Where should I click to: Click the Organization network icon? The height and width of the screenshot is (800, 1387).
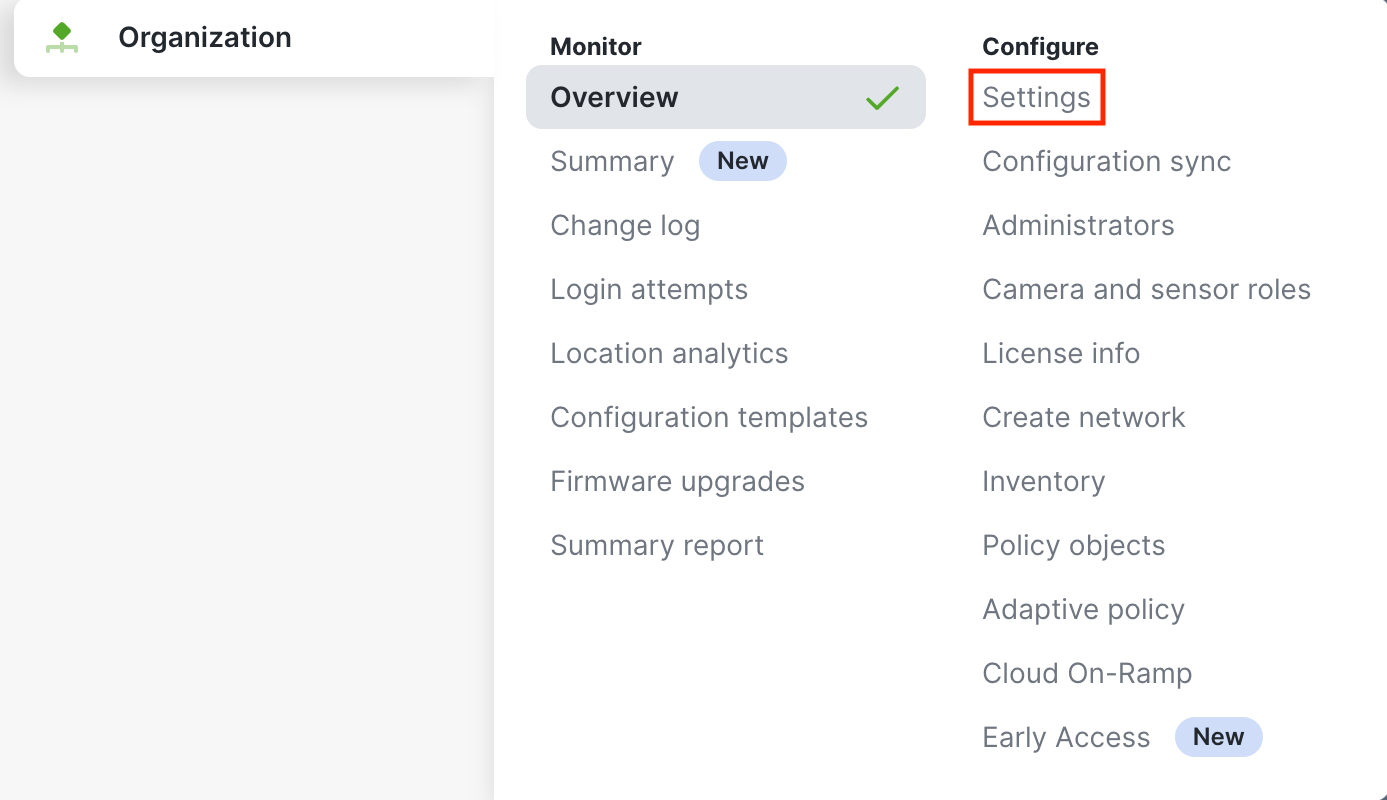62,38
